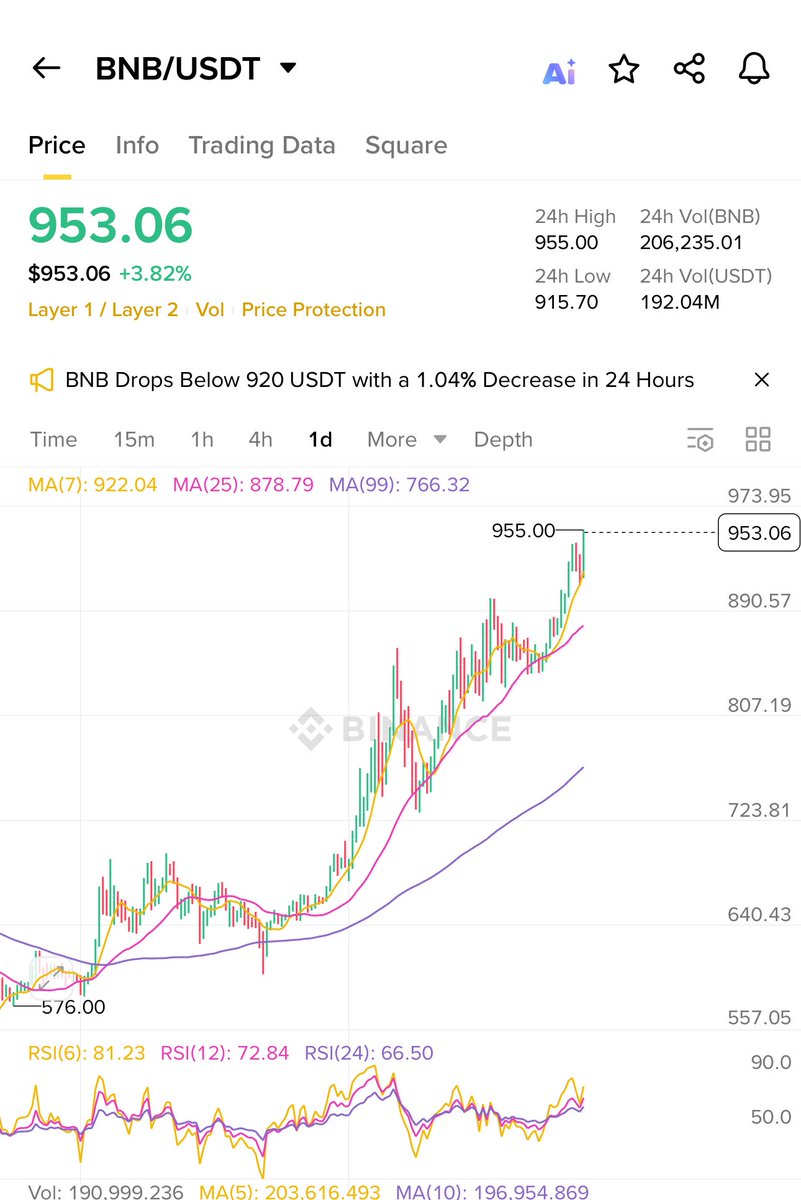Tap the 640.43 price axis label

pos(760,914)
